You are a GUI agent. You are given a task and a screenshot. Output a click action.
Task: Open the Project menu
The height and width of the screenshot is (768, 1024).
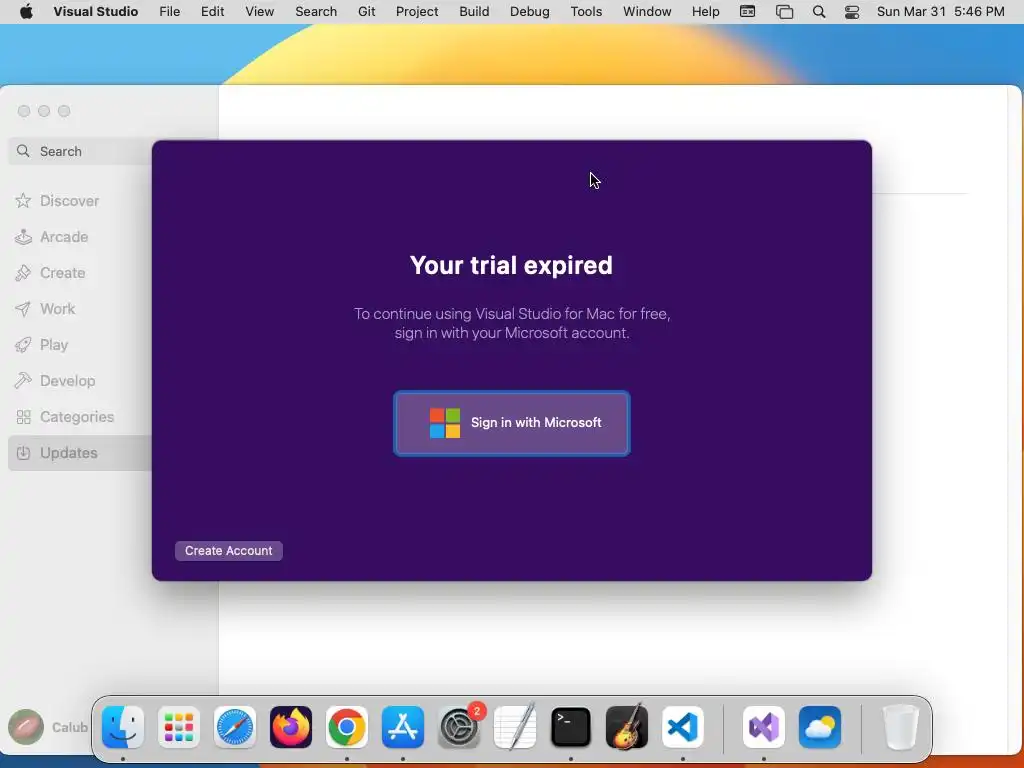(417, 12)
